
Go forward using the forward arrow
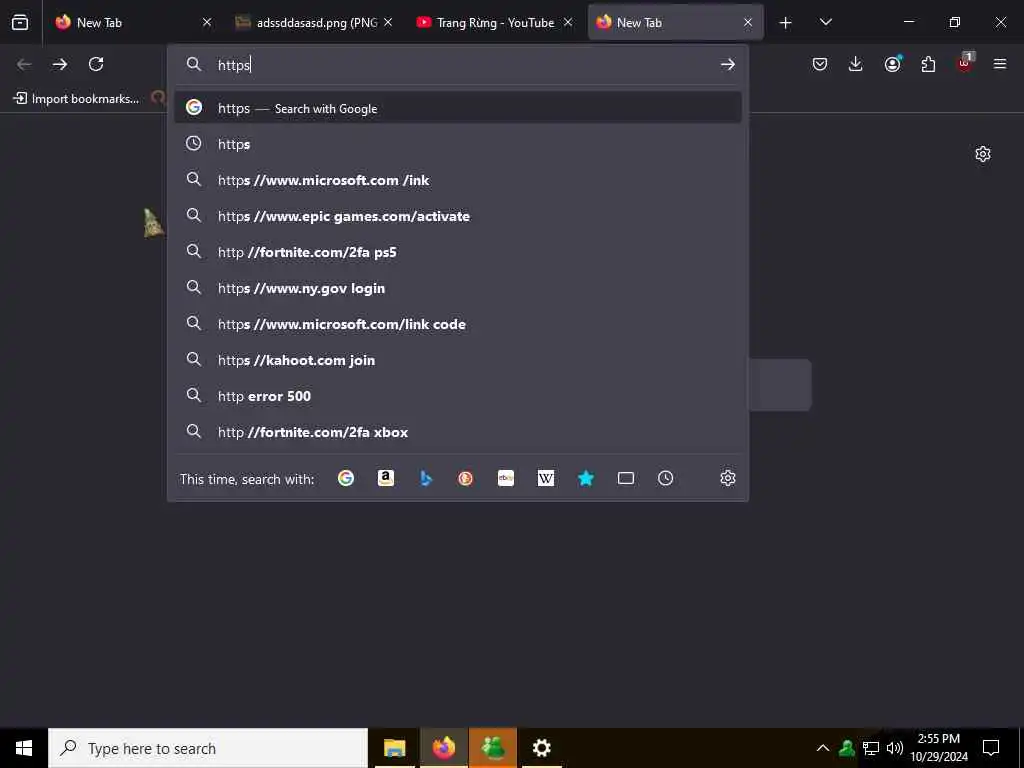60,64
